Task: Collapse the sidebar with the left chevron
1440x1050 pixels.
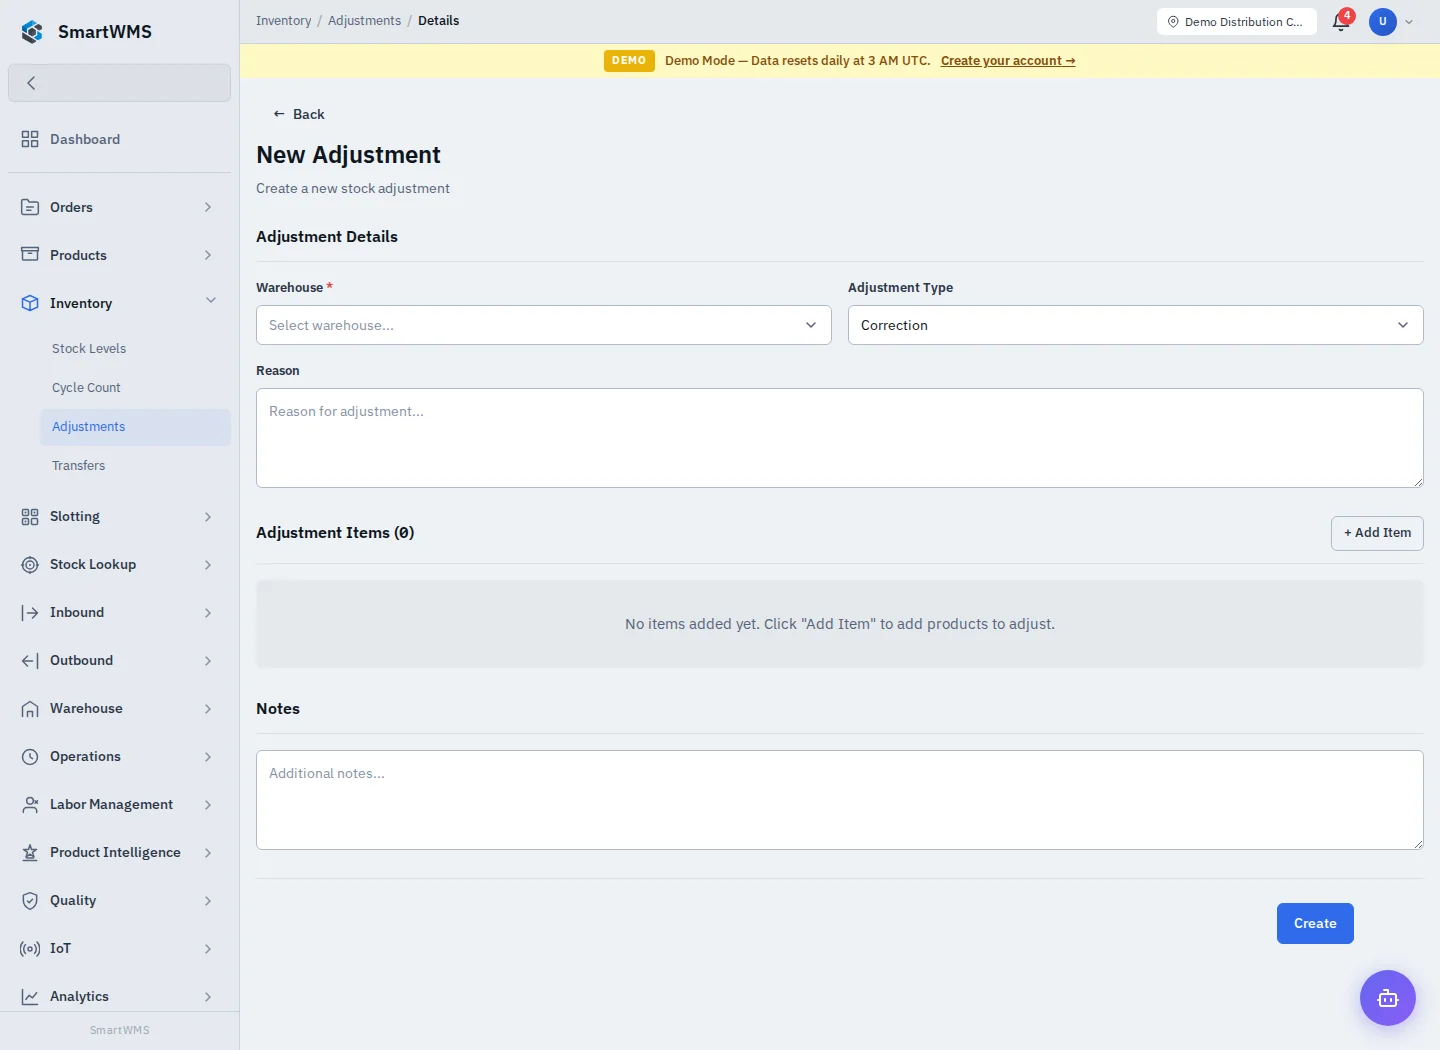Action: (119, 83)
